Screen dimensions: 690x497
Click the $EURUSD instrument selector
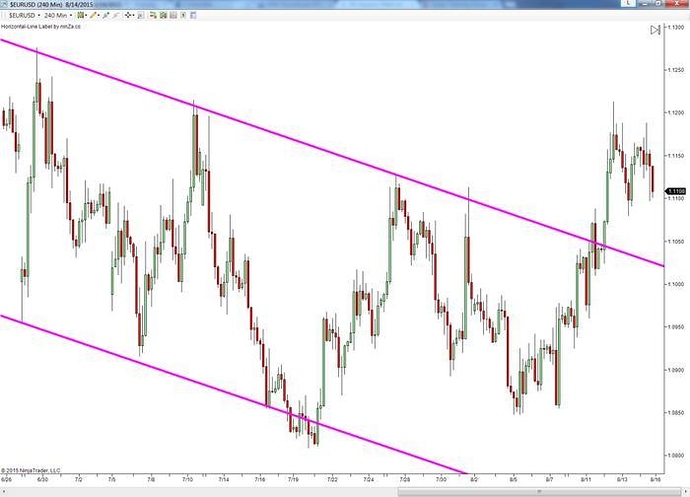[22, 15]
